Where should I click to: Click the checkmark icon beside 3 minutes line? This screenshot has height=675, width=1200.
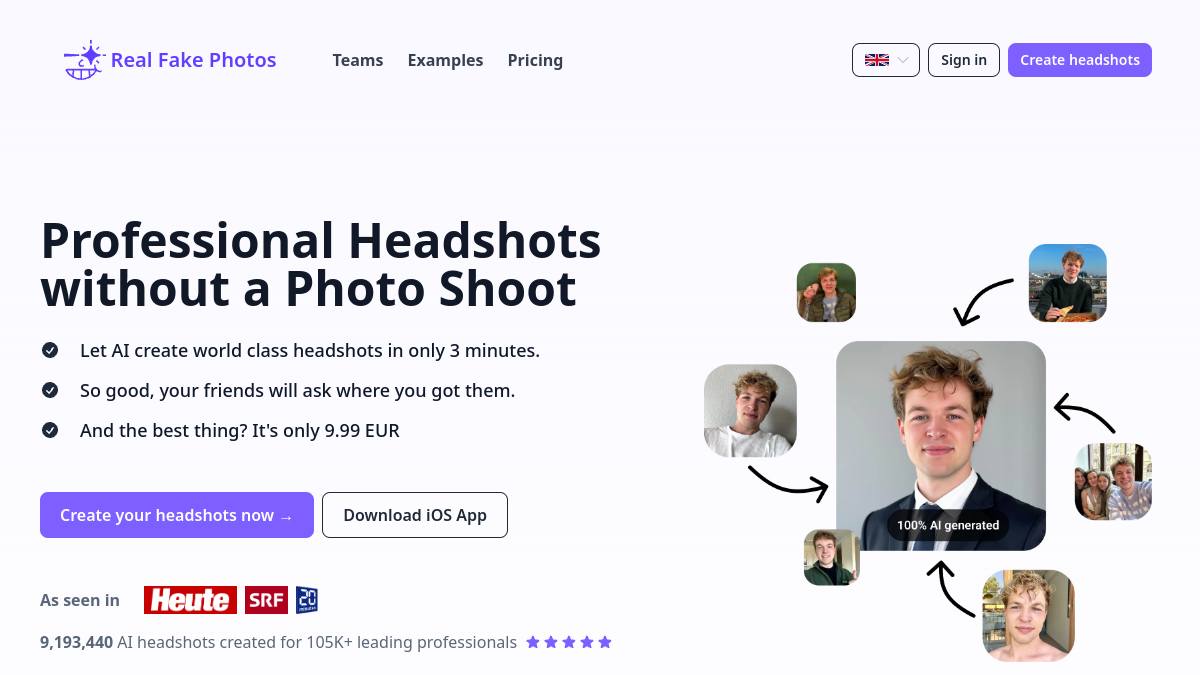tap(50, 350)
